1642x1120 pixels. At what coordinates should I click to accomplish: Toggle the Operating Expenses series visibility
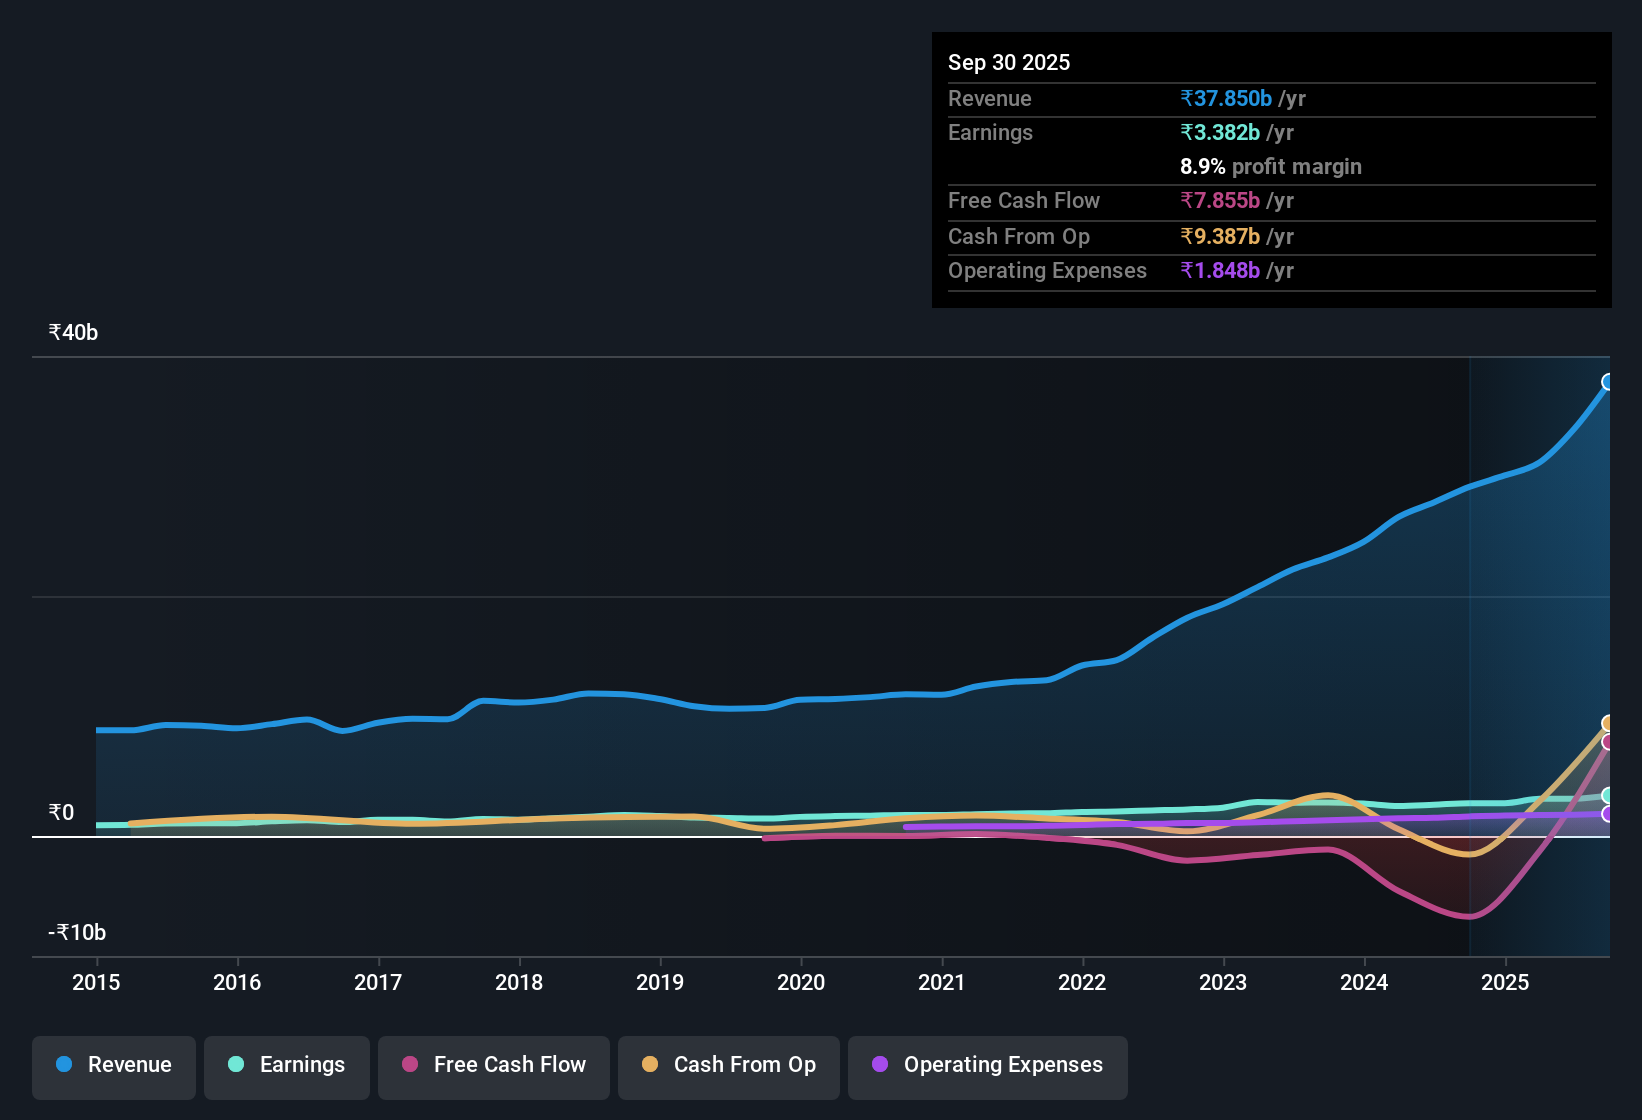[x=987, y=1065]
